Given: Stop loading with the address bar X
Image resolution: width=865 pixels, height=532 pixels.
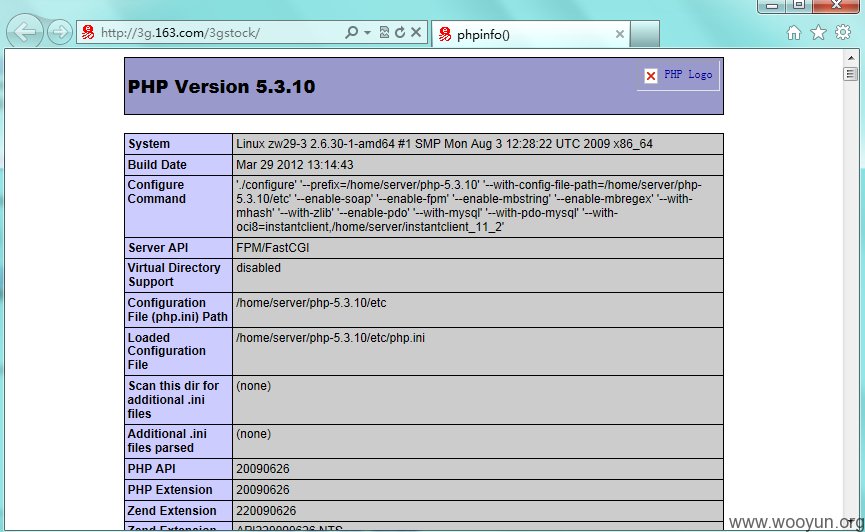Looking at the screenshot, I should pos(416,33).
